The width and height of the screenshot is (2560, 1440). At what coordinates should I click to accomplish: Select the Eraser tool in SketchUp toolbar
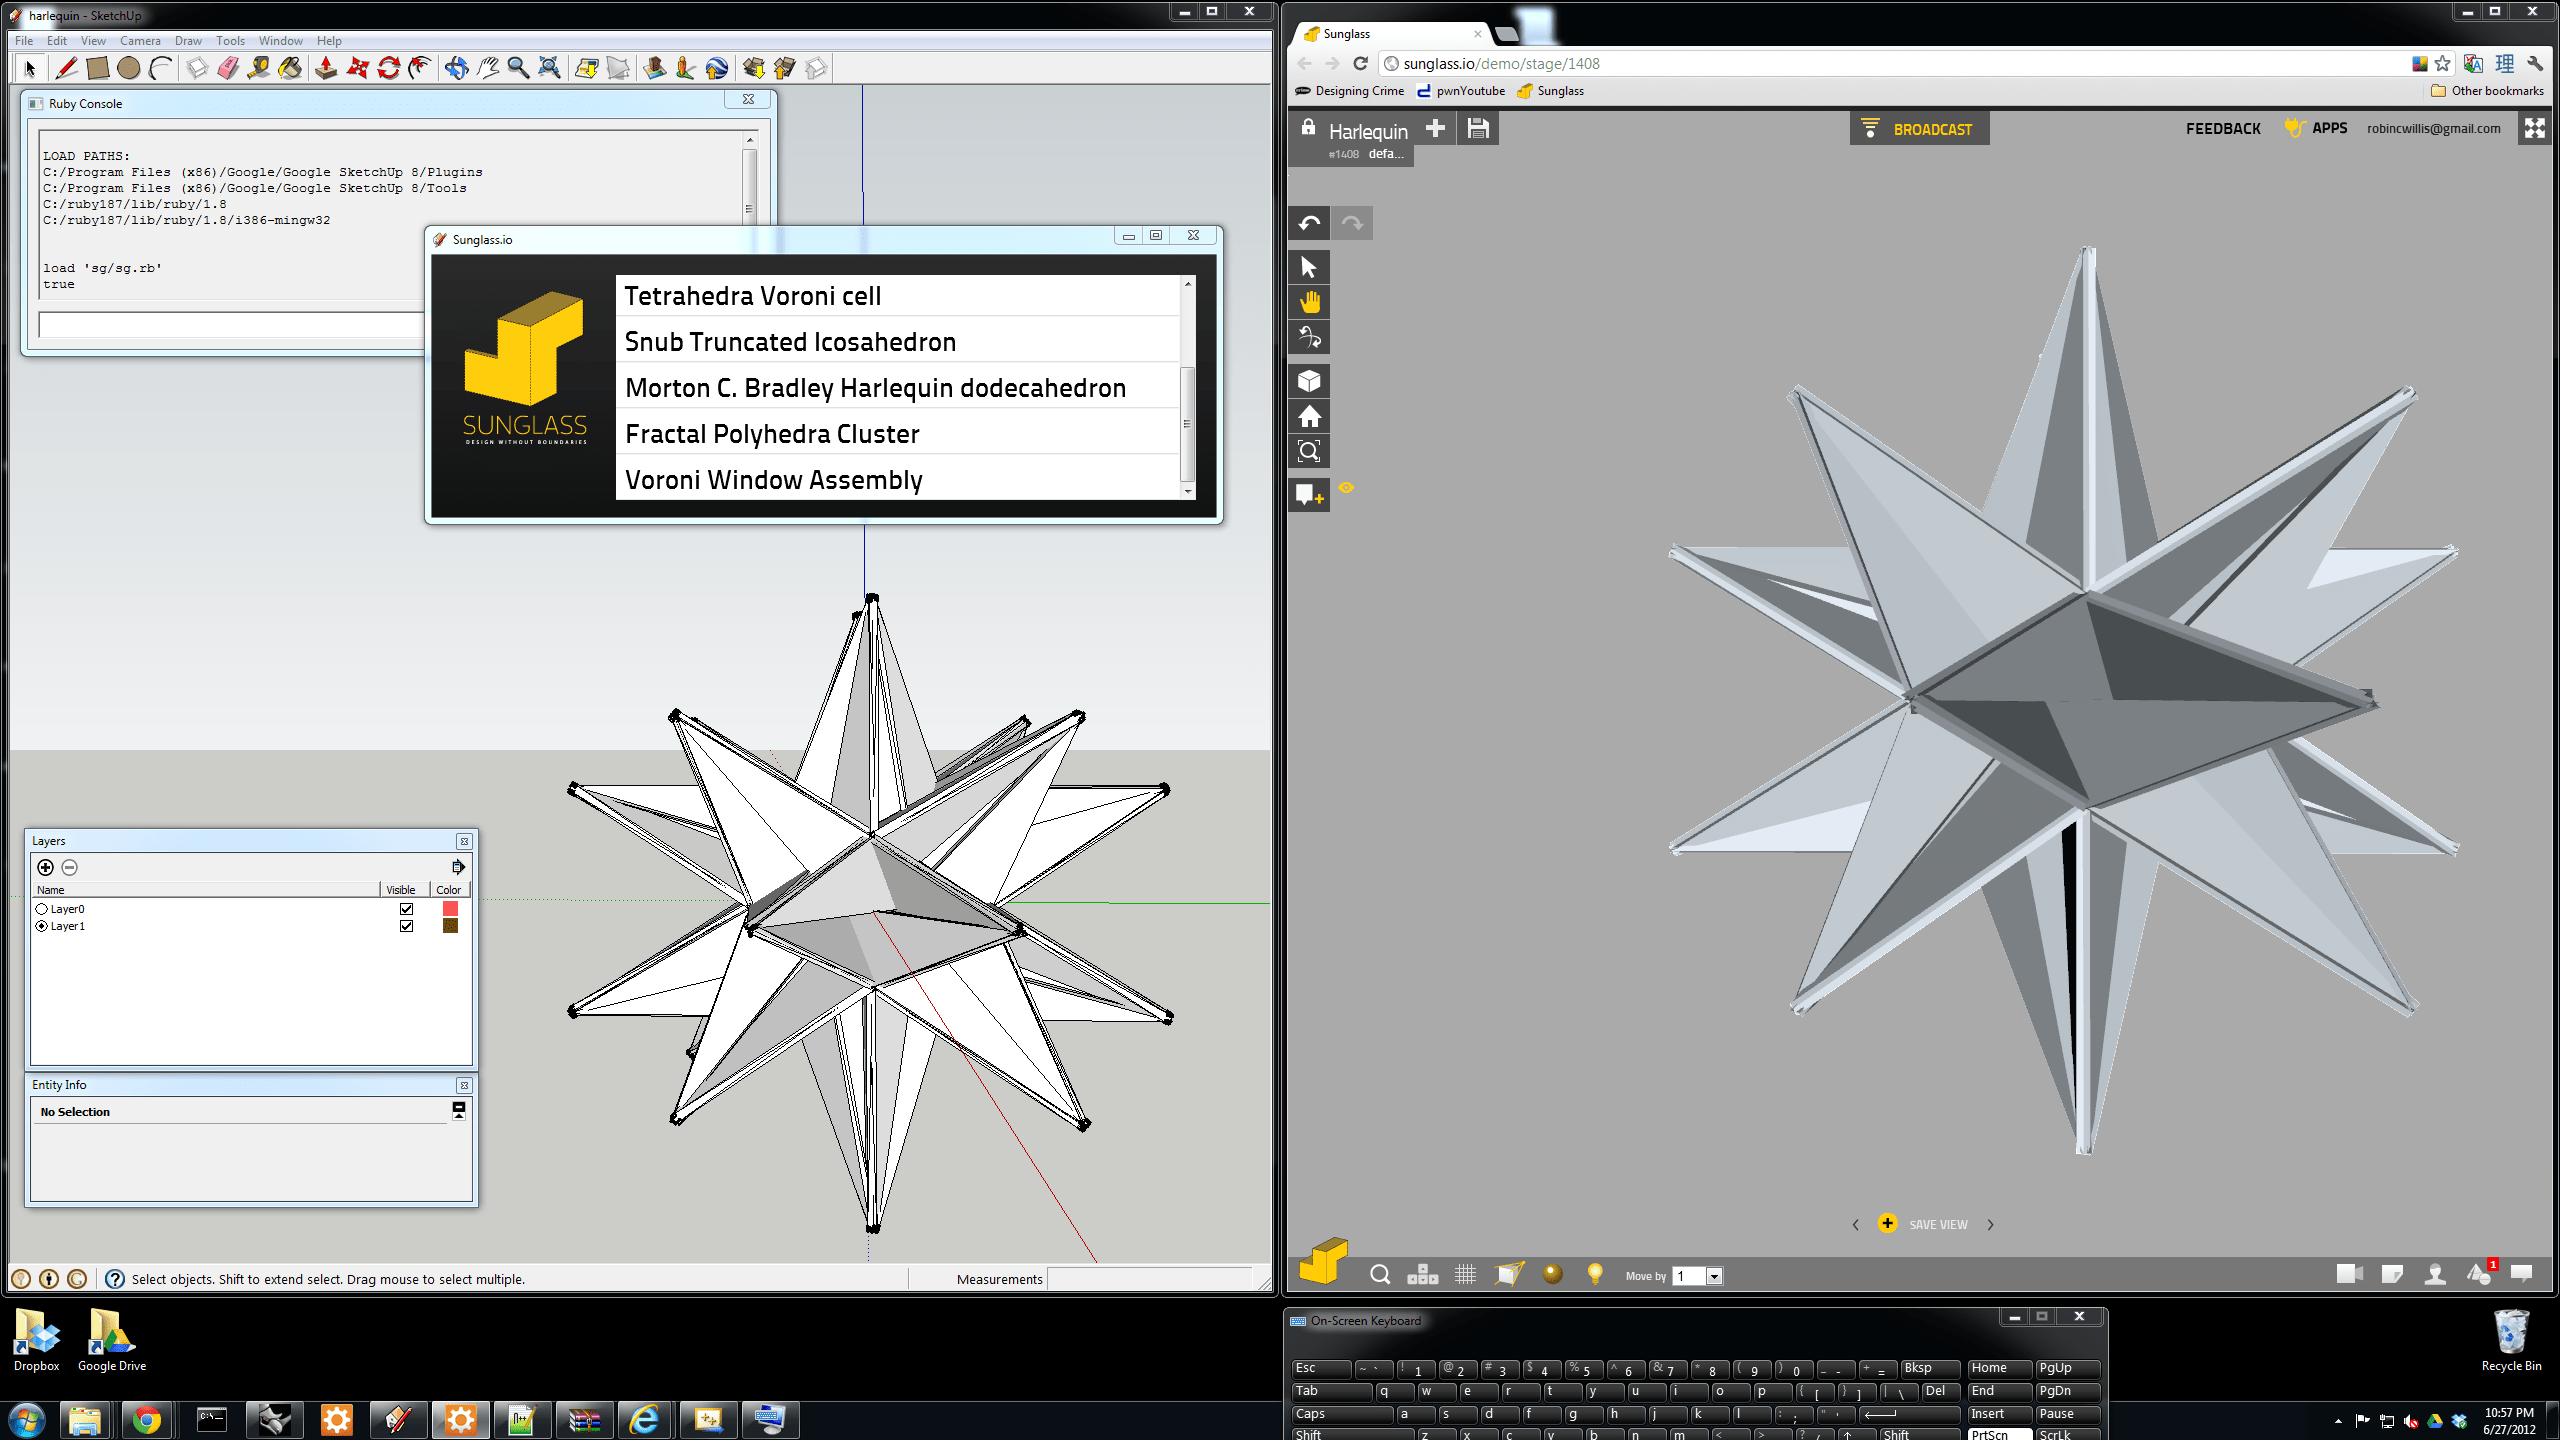point(228,68)
